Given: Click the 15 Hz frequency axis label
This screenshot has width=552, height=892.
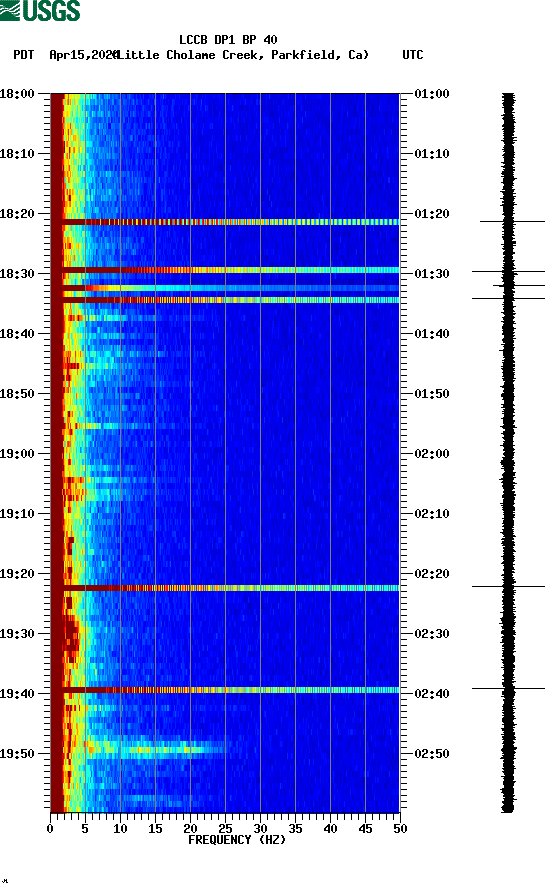Looking at the screenshot, I should point(155,829).
